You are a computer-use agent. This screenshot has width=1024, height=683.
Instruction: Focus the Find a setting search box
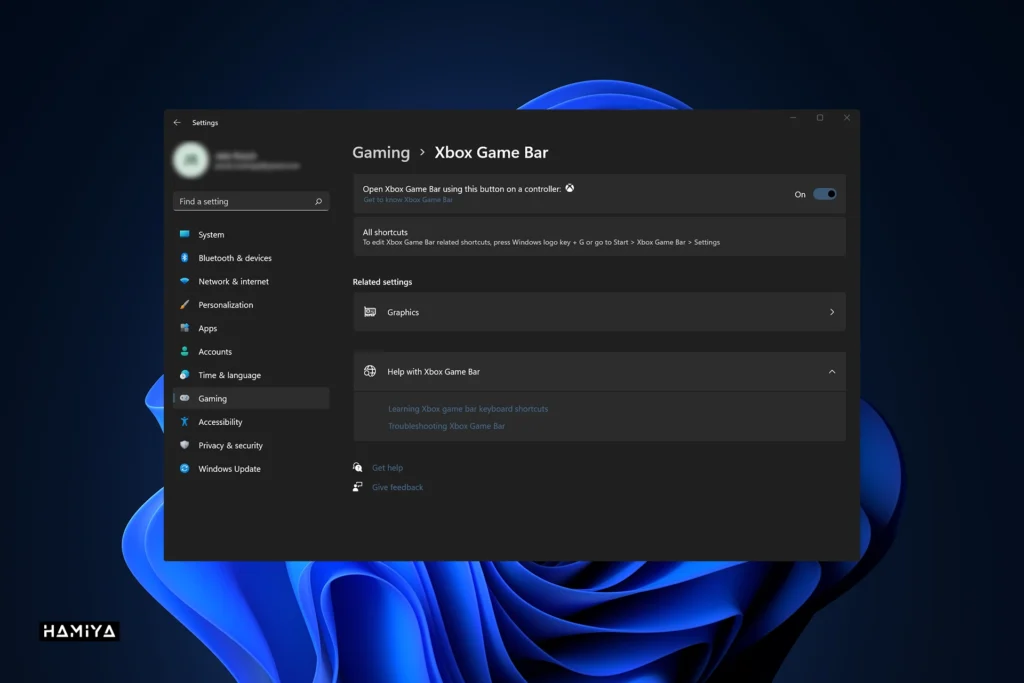pyautogui.click(x=251, y=201)
